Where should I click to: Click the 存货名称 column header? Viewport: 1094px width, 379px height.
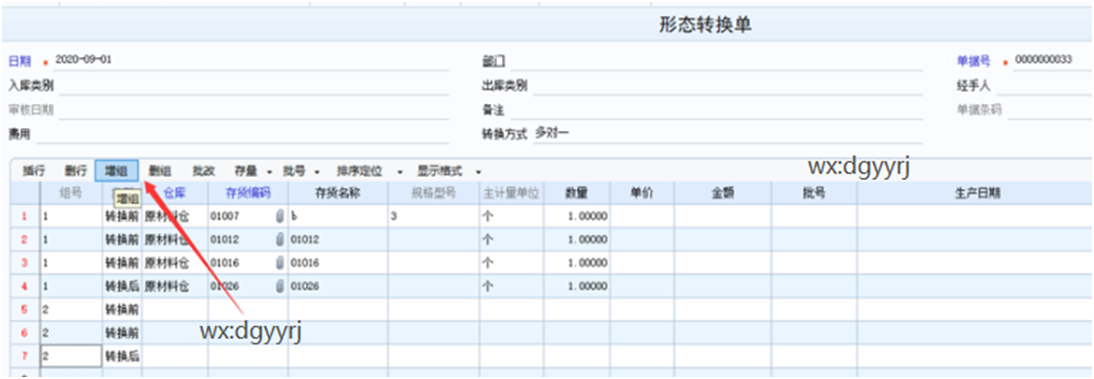(338, 193)
